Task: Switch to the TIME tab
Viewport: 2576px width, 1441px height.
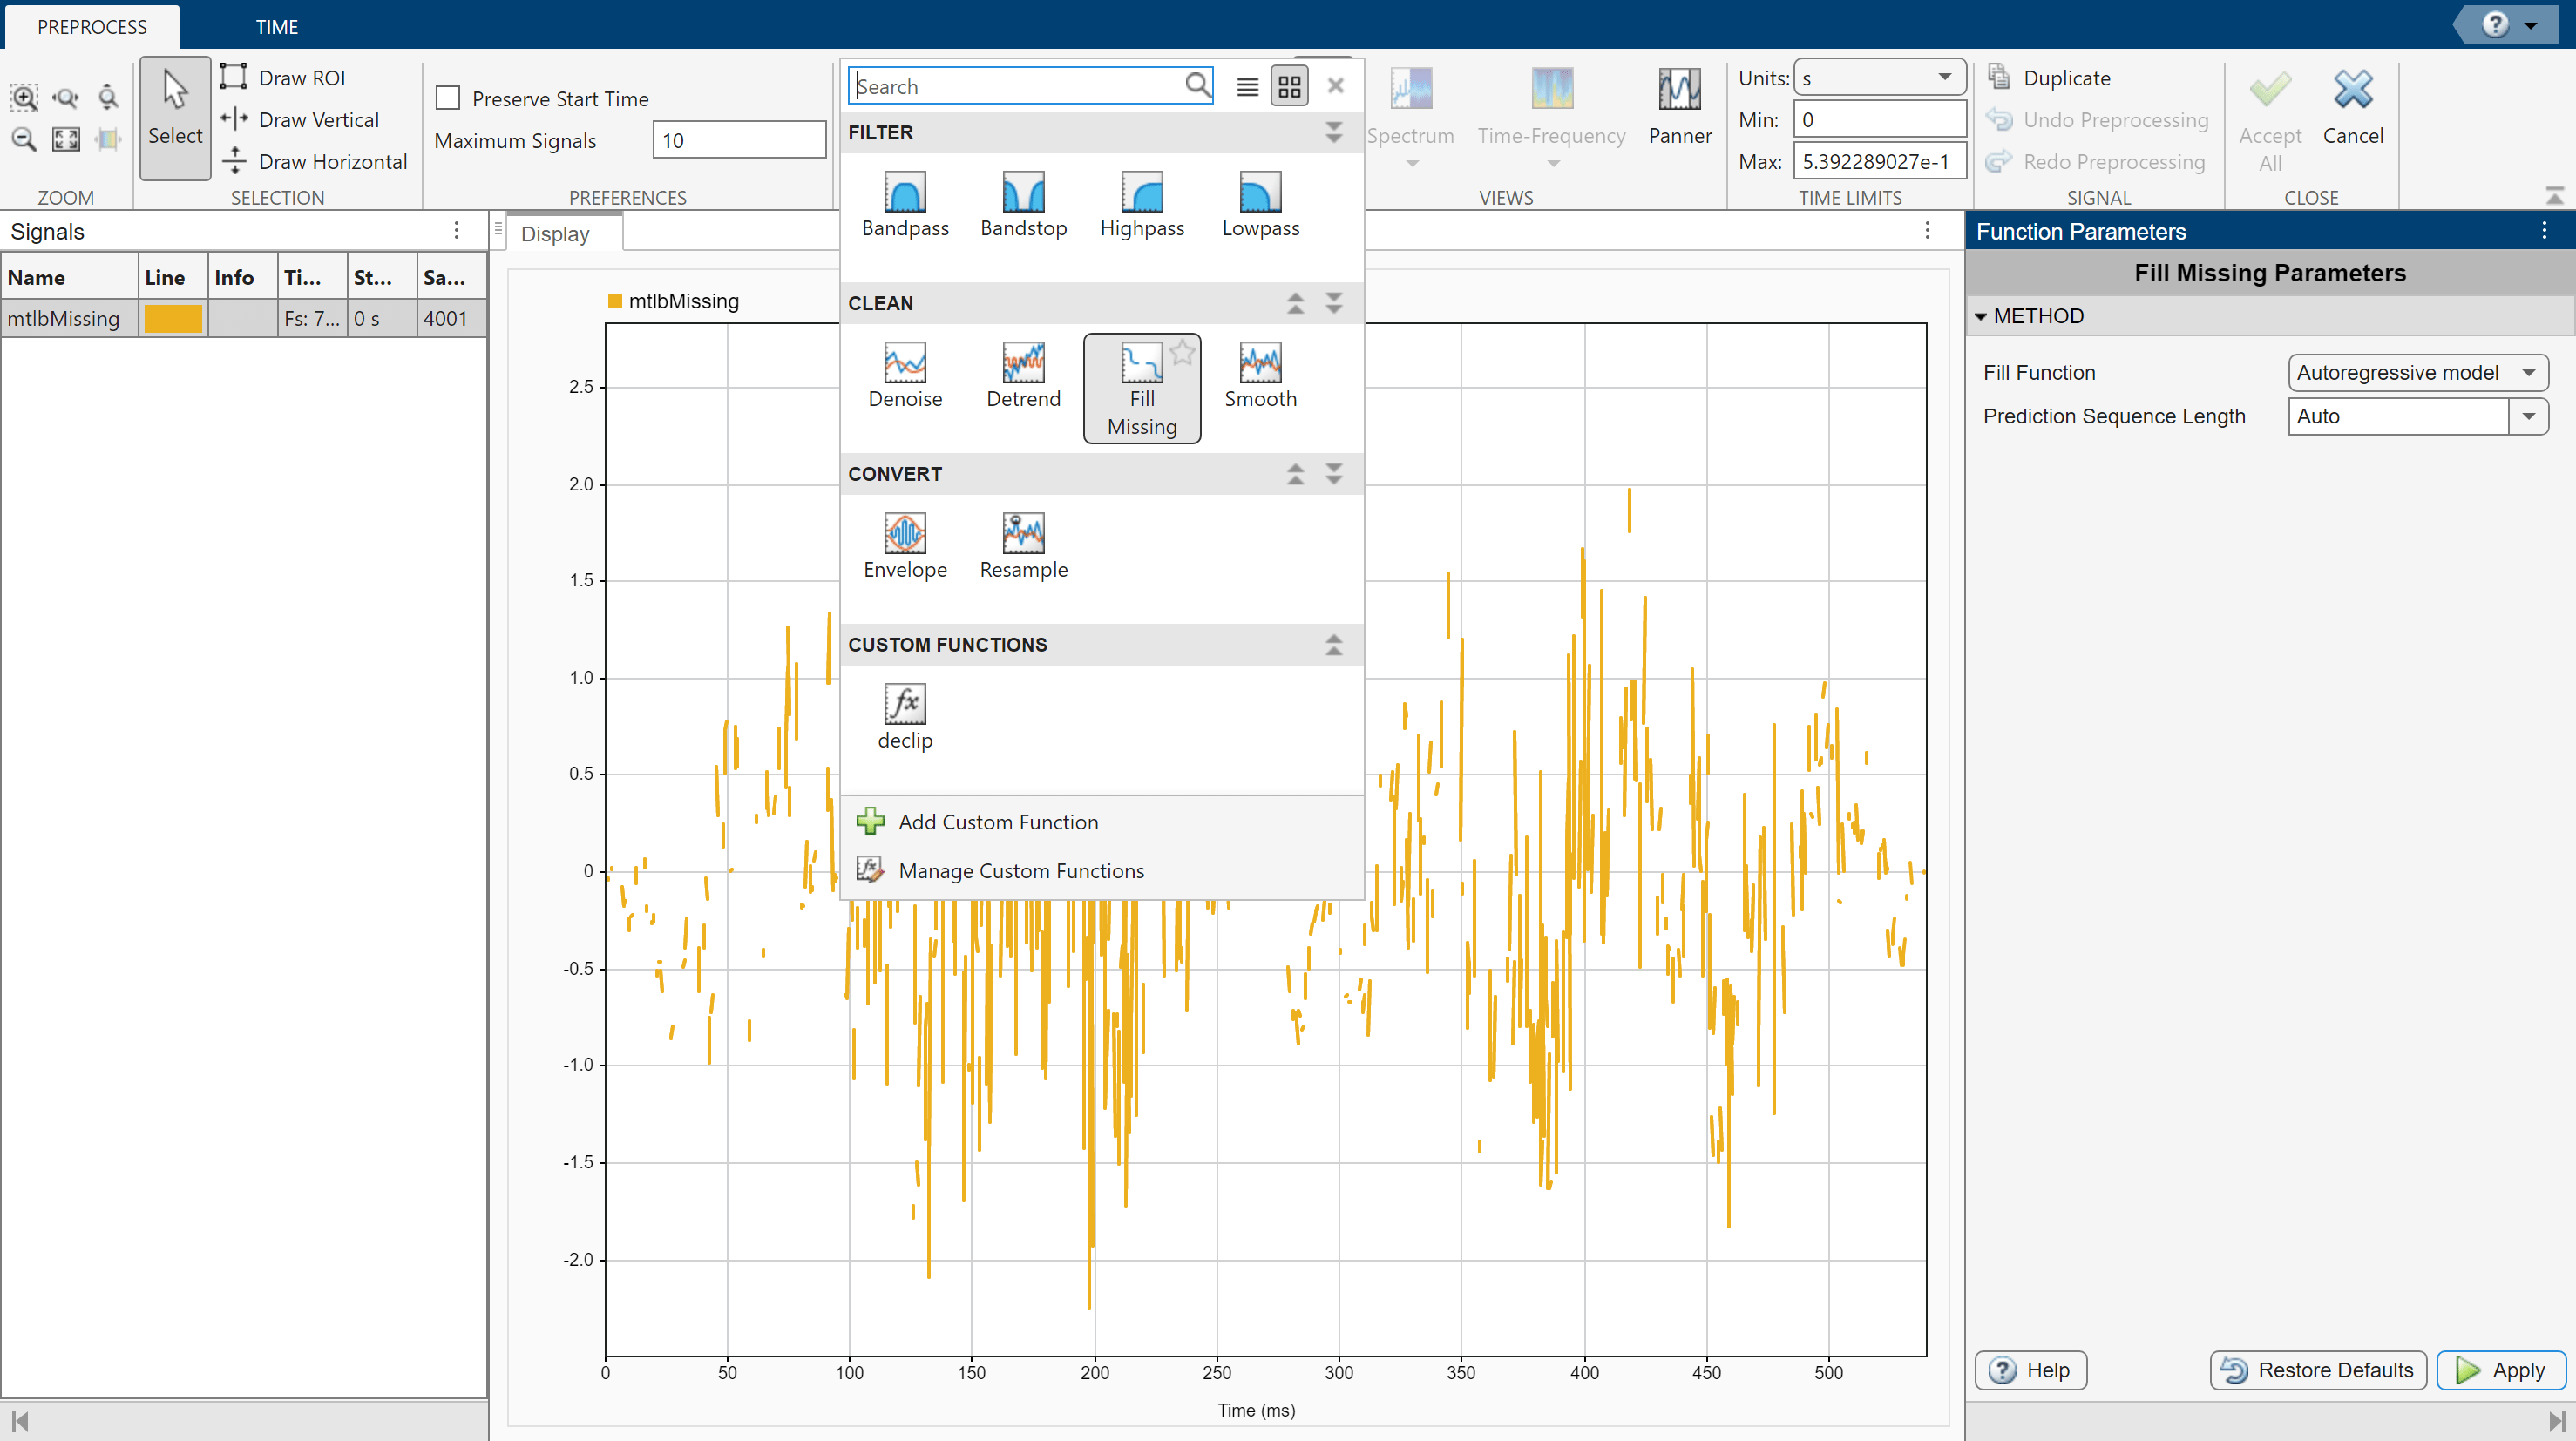Action: click(276, 27)
